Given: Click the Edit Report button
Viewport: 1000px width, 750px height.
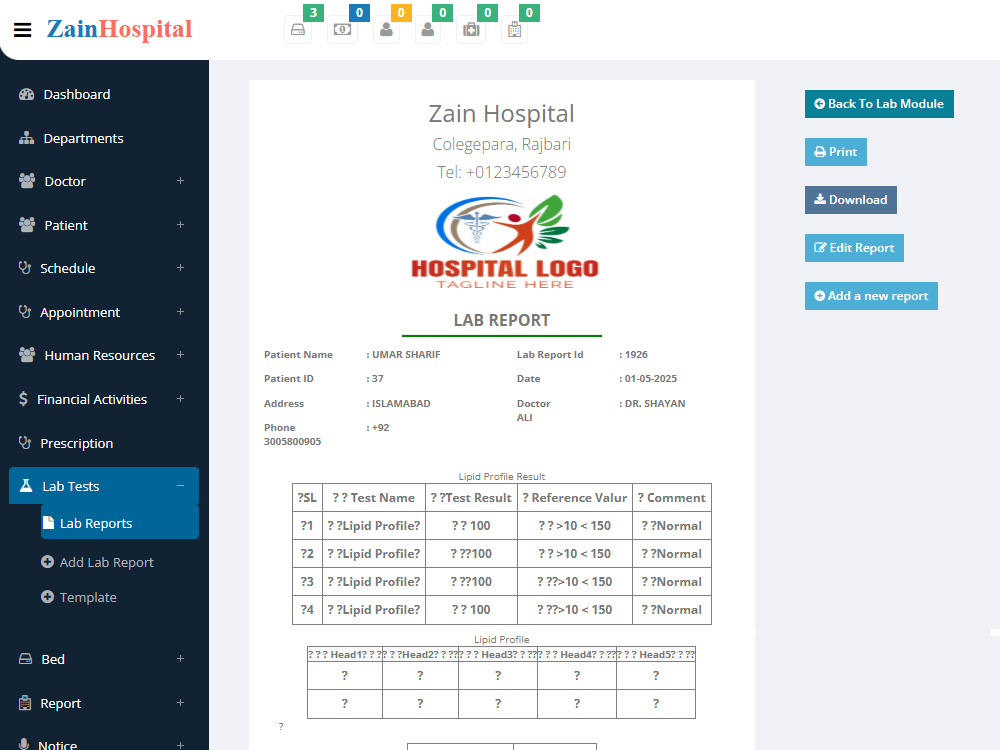Looking at the screenshot, I should point(854,247).
